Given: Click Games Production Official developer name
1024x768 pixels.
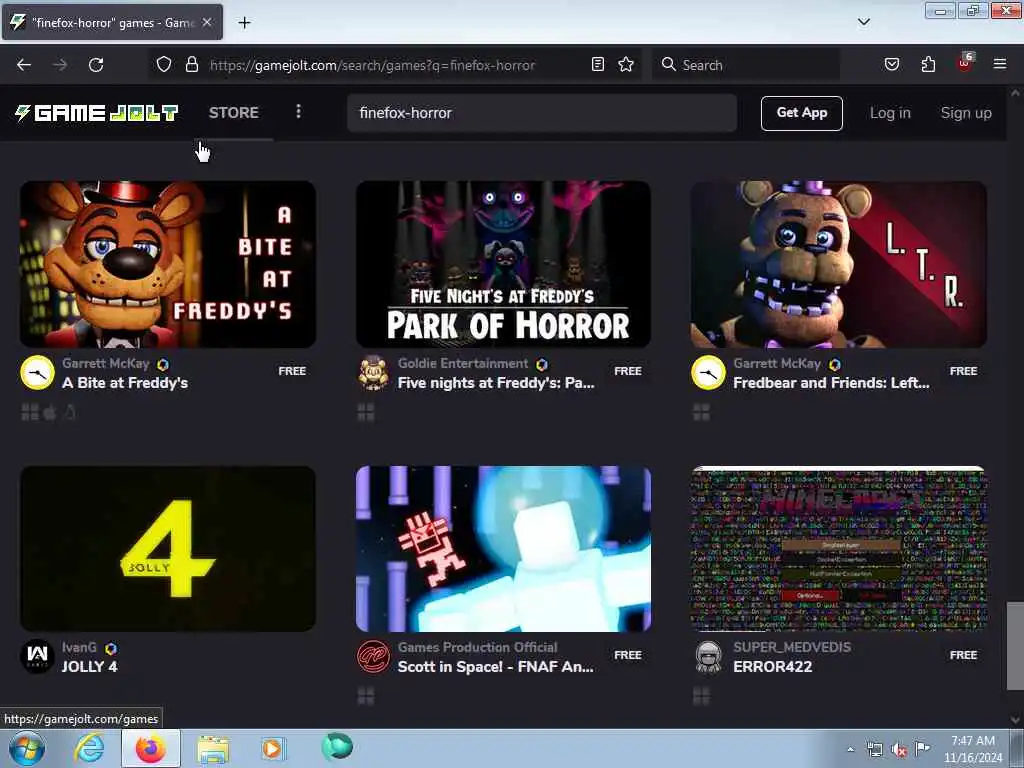Looking at the screenshot, I should click(477, 647).
